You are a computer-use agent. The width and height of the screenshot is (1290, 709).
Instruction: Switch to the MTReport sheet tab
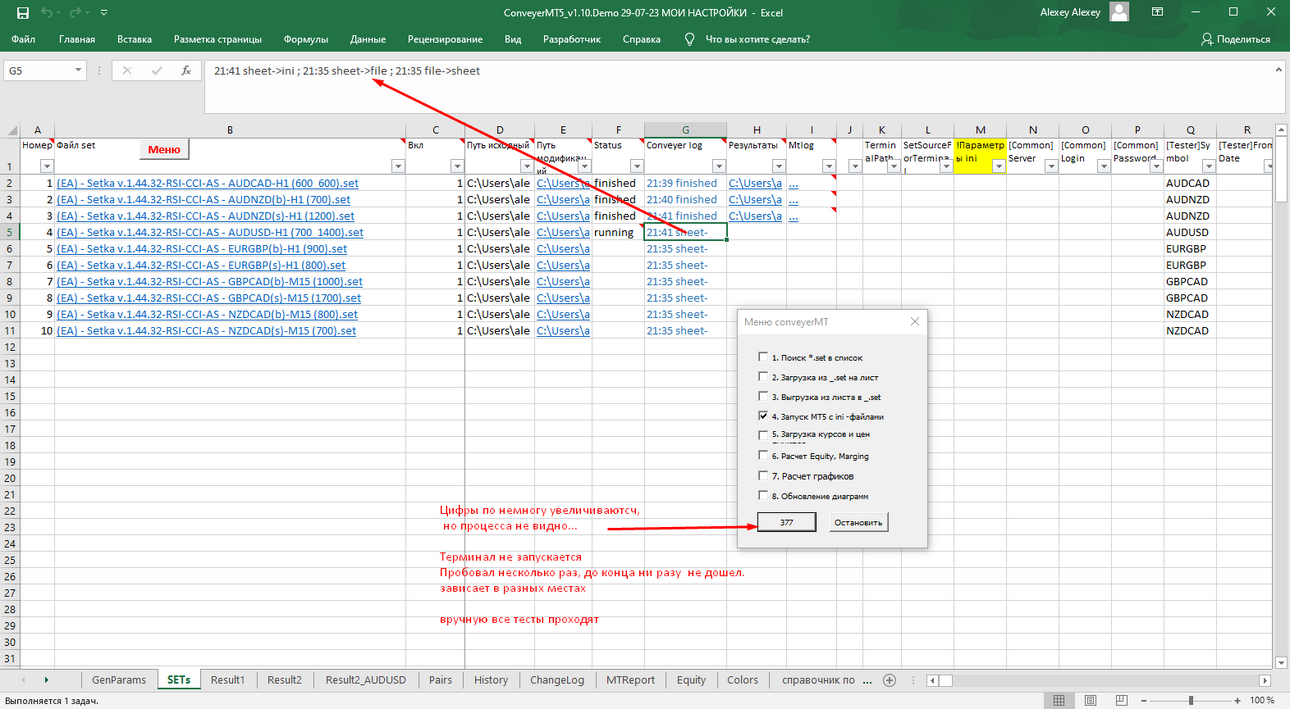coord(631,680)
